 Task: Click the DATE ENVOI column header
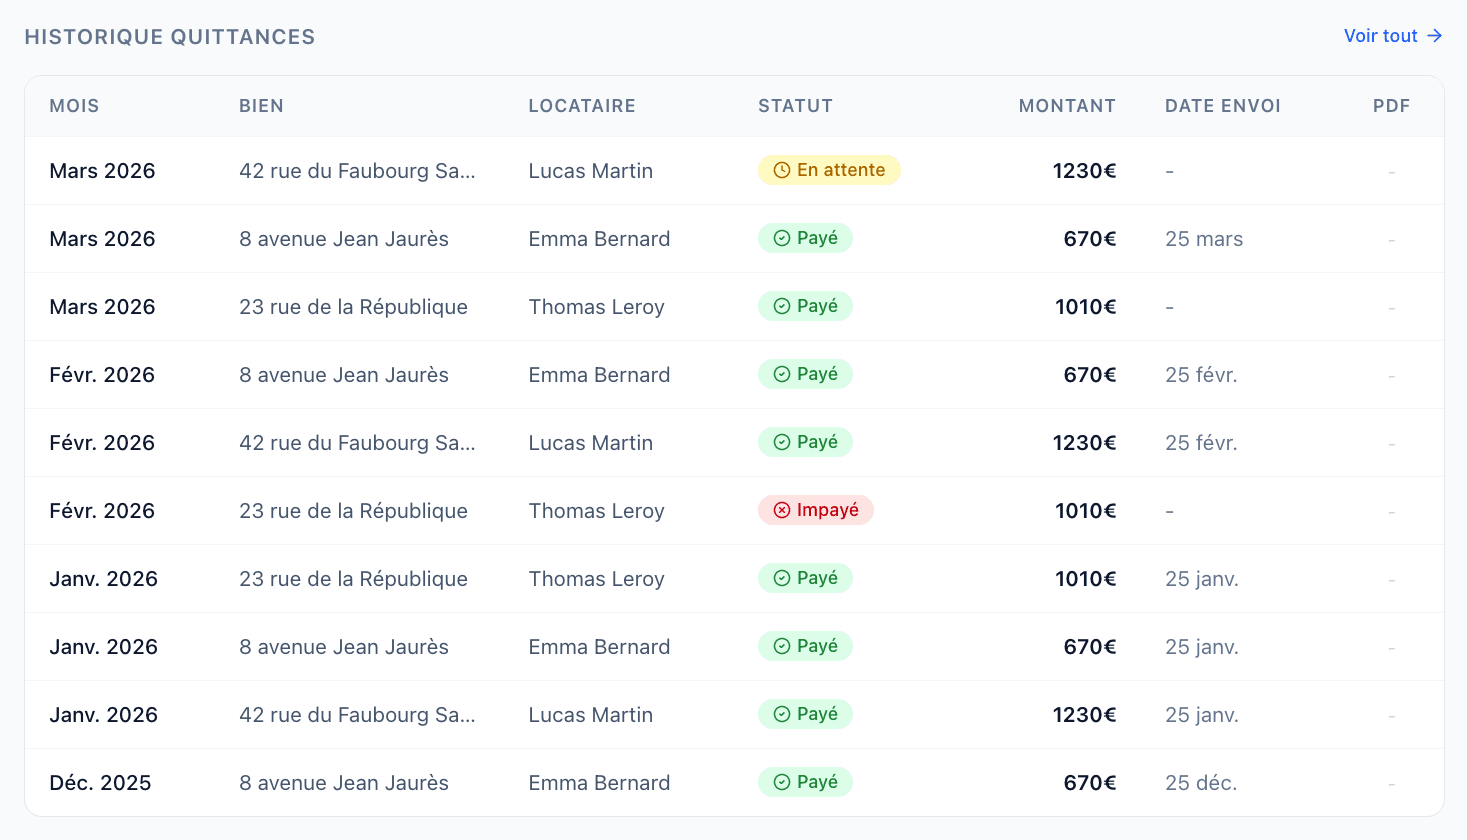(1223, 106)
